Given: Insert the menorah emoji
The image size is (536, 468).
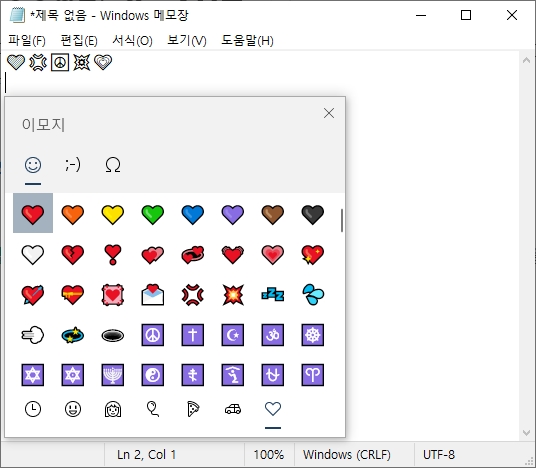Looking at the screenshot, I should click(x=113, y=375).
